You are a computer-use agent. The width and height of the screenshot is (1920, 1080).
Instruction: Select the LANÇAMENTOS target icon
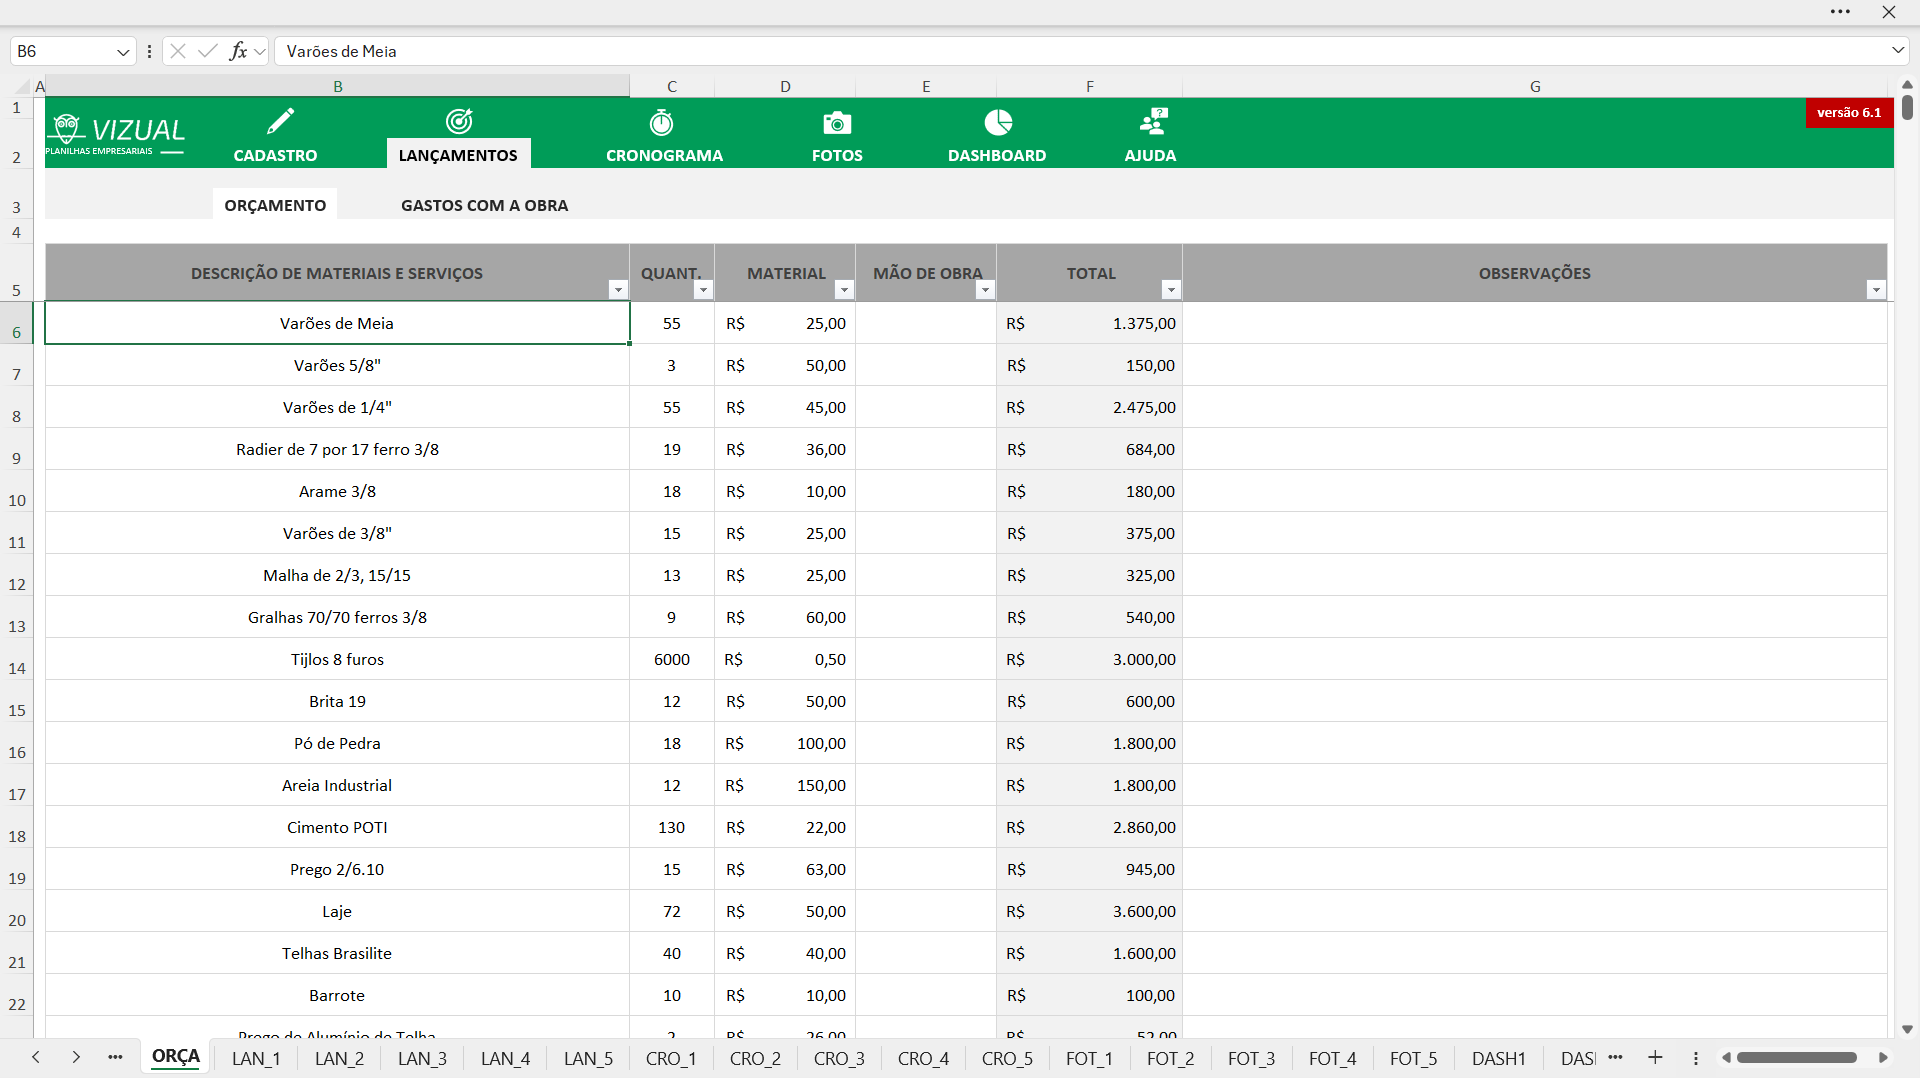(x=459, y=121)
